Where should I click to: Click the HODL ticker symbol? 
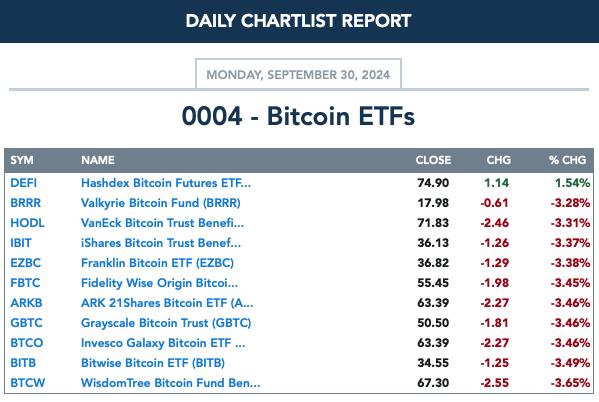click(28, 223)
